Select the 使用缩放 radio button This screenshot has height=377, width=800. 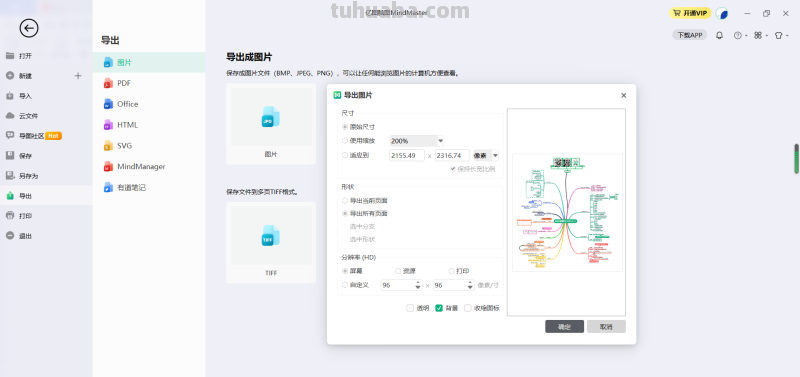(345, 140)
